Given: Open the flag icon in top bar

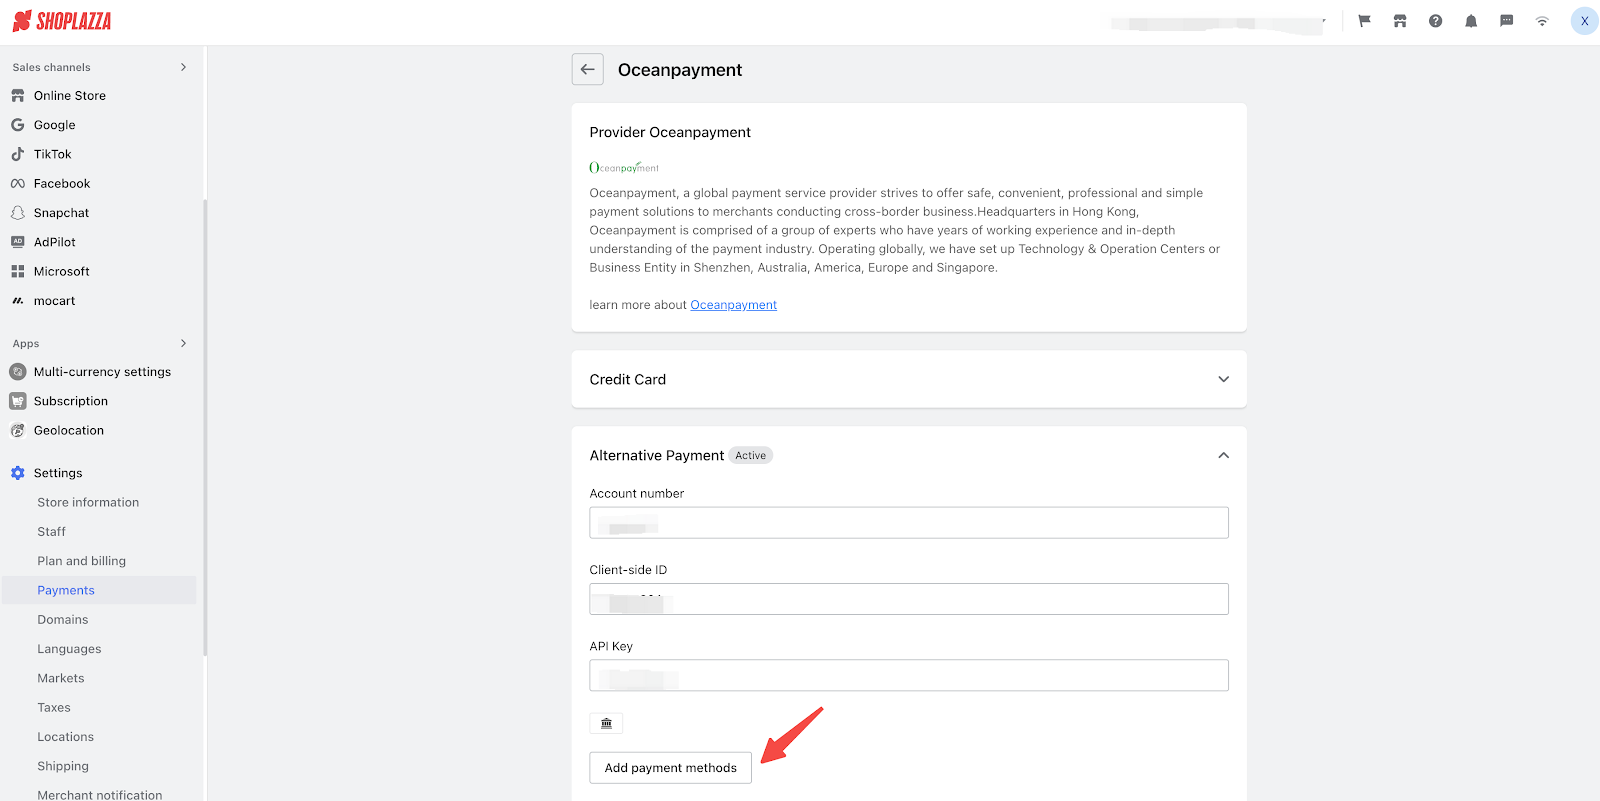Looking at the screenshot, I should (x=1364, y=21).
